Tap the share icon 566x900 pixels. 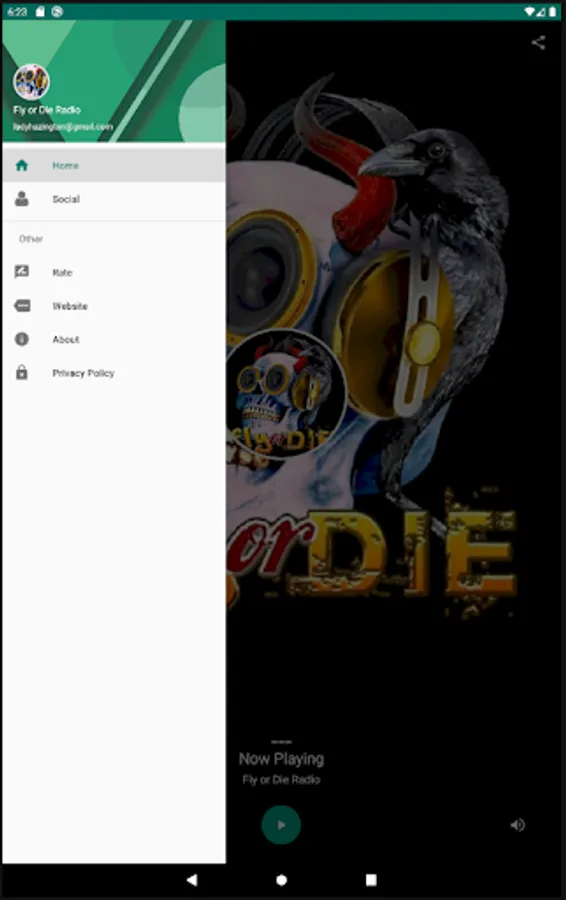pos(538,42)
